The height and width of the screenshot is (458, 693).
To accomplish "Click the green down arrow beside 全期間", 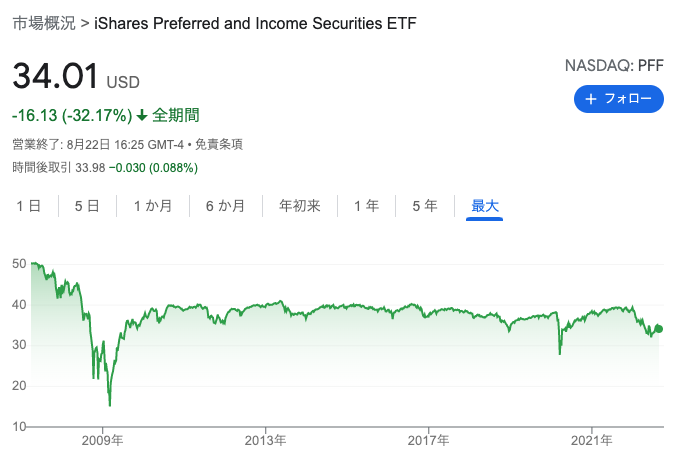I will pos(141,116).
